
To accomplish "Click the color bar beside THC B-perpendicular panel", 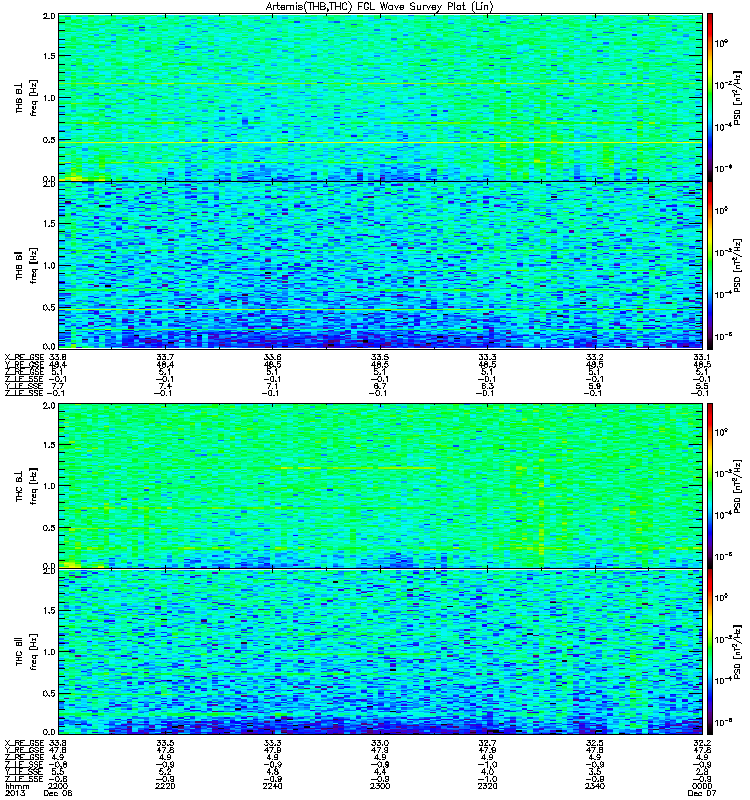I will click(x=710, y=486).
